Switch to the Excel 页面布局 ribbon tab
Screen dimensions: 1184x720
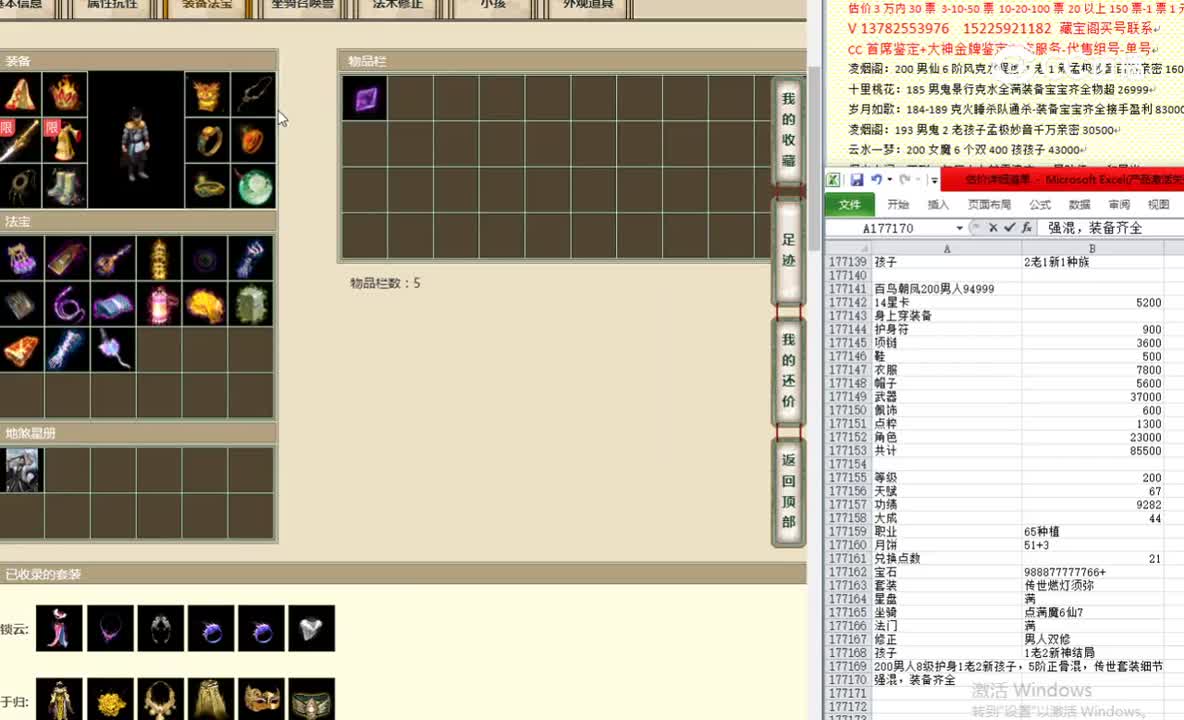click(989, 205)
